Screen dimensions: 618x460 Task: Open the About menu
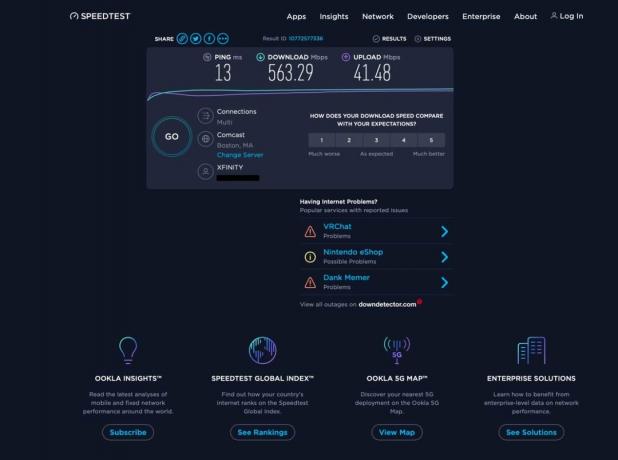[x=525, y=17]
